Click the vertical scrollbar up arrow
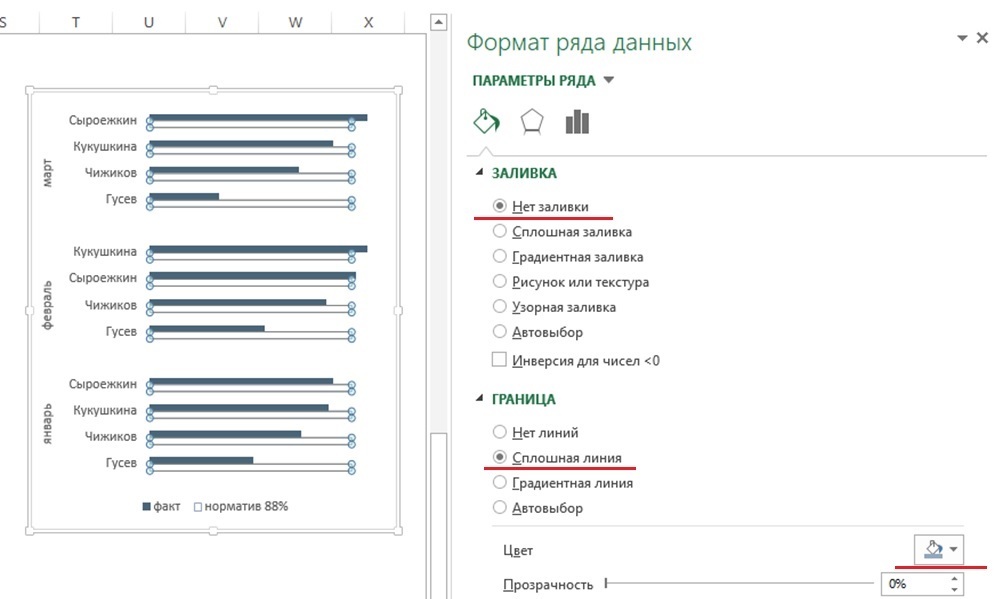This screenshot has width=1003, height=599. click(436, 21)
